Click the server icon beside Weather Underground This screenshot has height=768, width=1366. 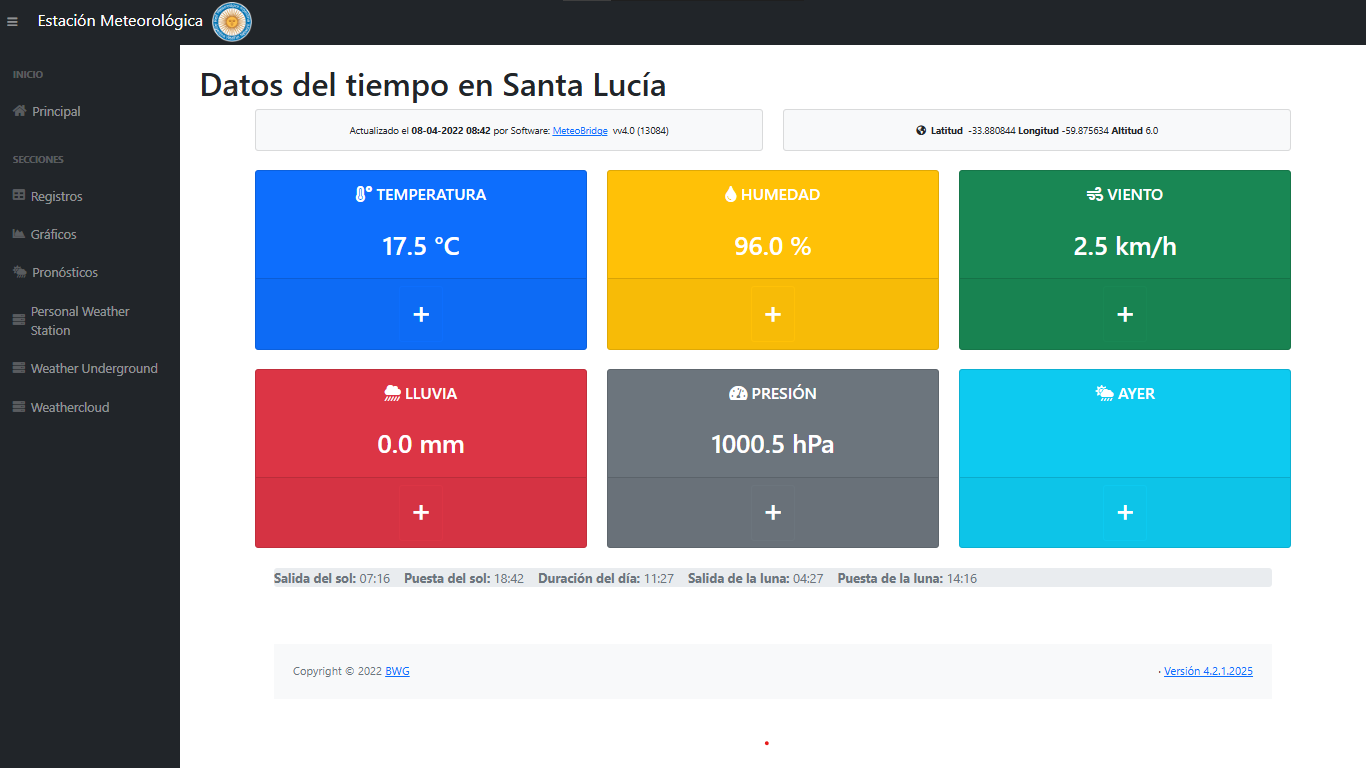[18, 368]
